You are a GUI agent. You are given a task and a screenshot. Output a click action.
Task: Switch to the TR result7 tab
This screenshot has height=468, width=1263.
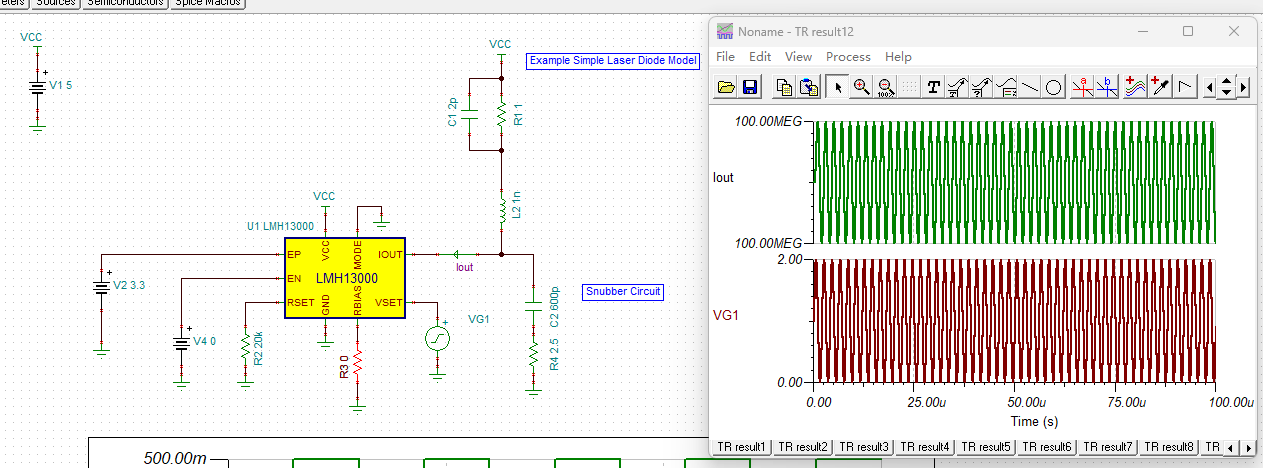point(1107,447)
